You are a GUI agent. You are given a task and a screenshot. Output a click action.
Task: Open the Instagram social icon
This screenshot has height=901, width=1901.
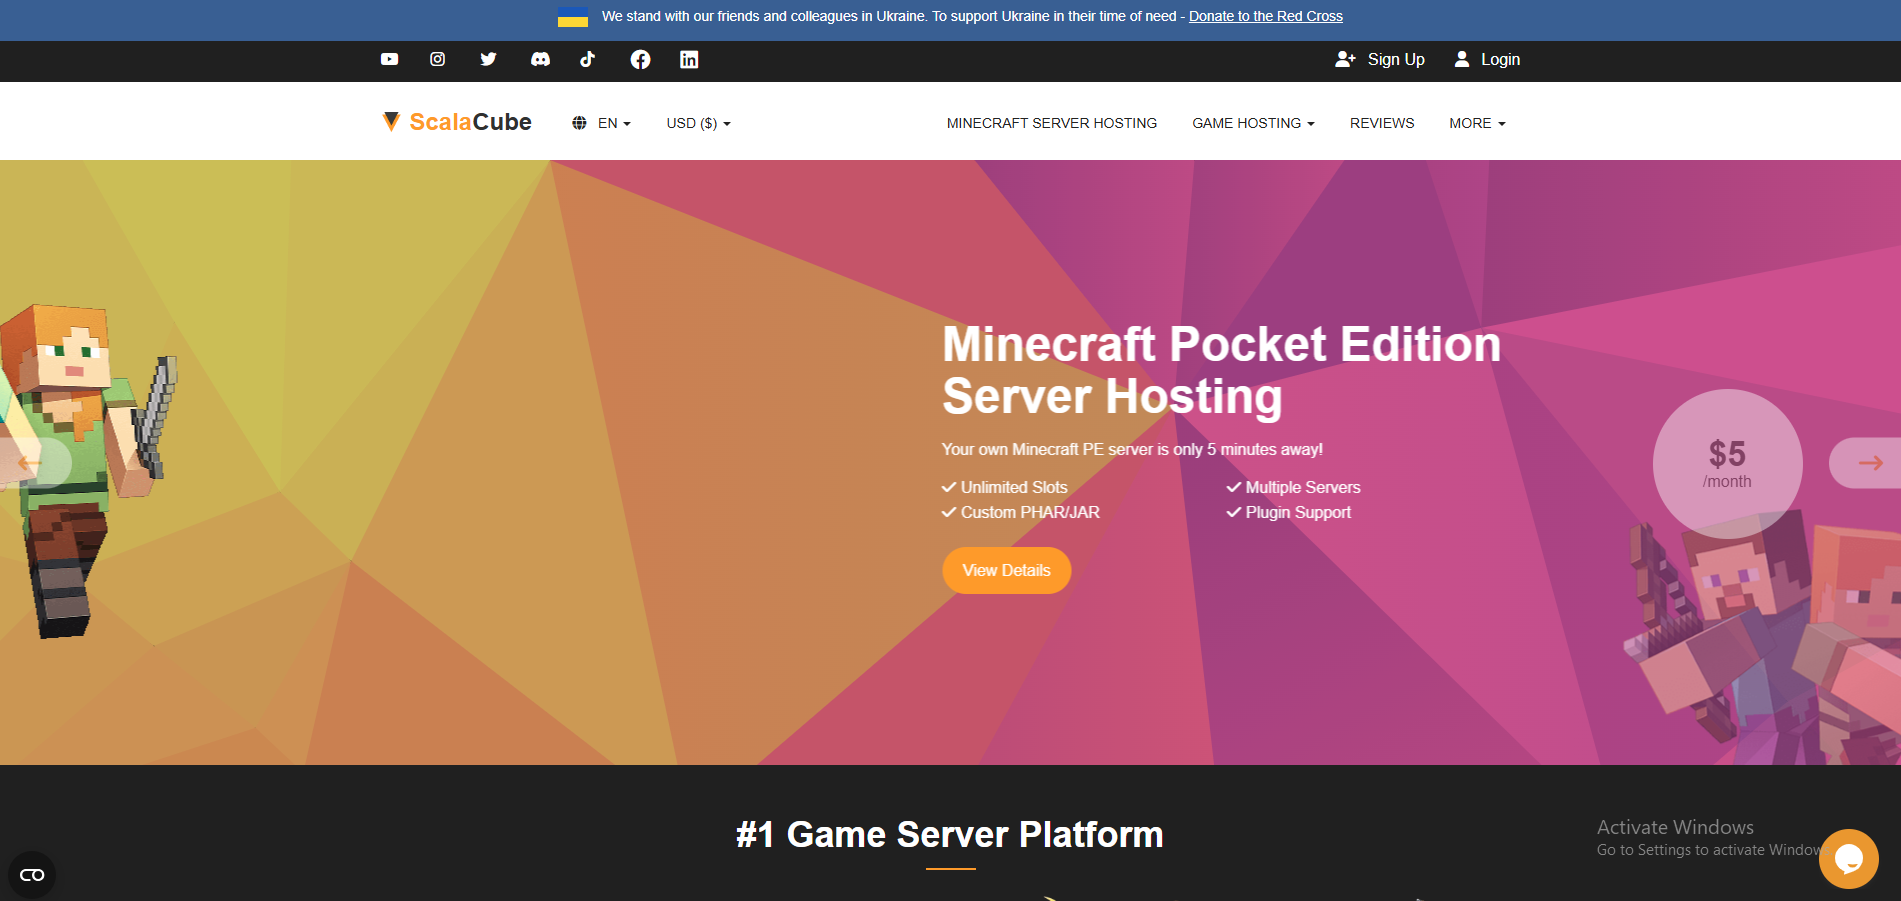pyautogui.click(x=437, y=59)
